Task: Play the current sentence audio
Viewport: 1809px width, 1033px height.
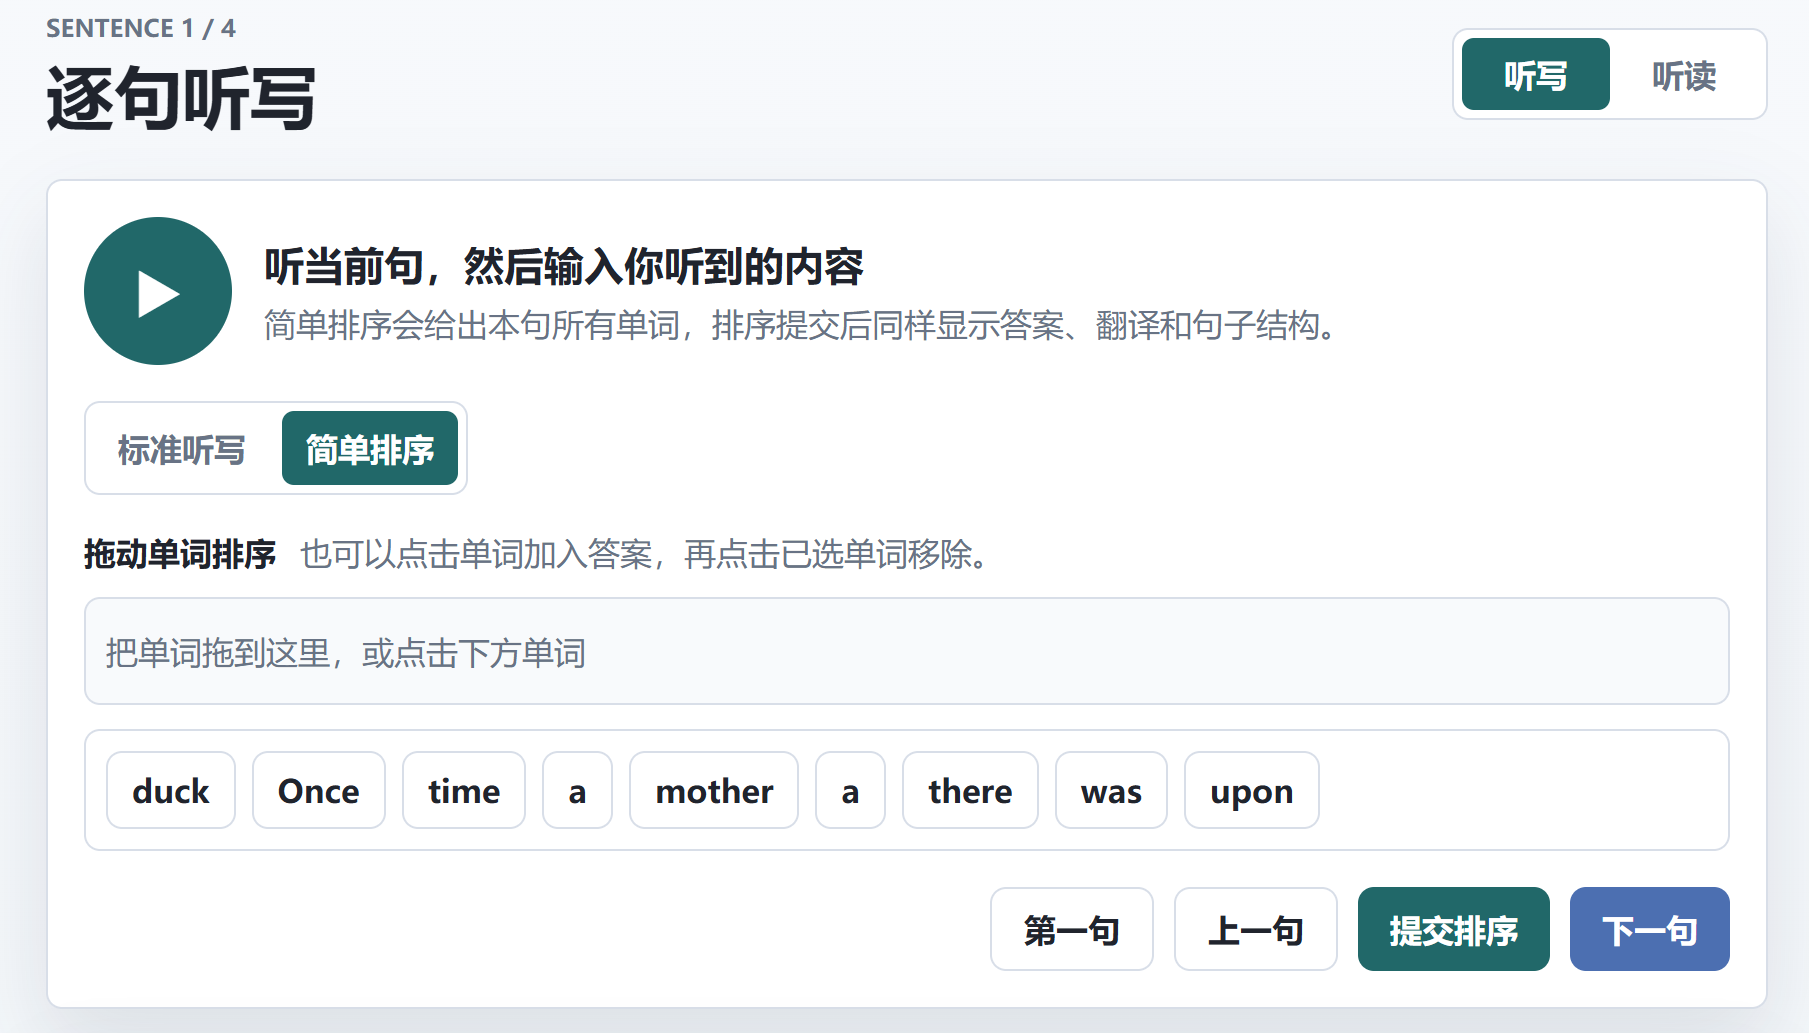Action: 158,291
